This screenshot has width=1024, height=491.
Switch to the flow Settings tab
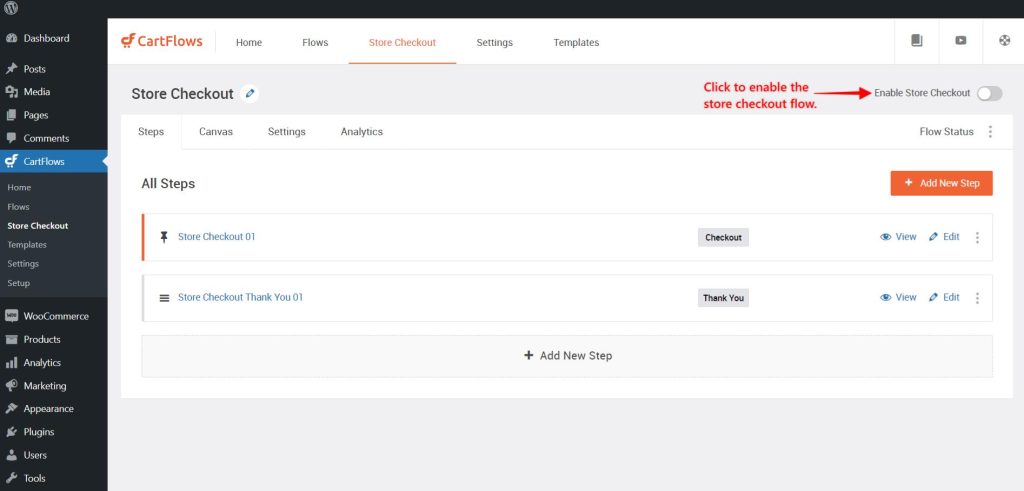[x=287, y=132]
